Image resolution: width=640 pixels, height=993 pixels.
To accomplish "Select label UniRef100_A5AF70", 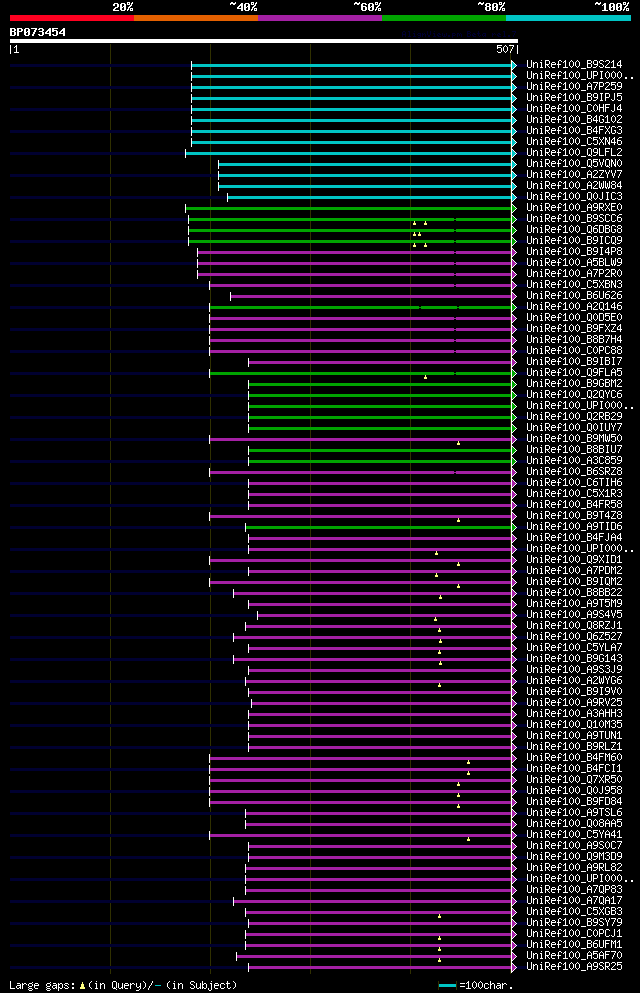I will (x=574, y=955).
